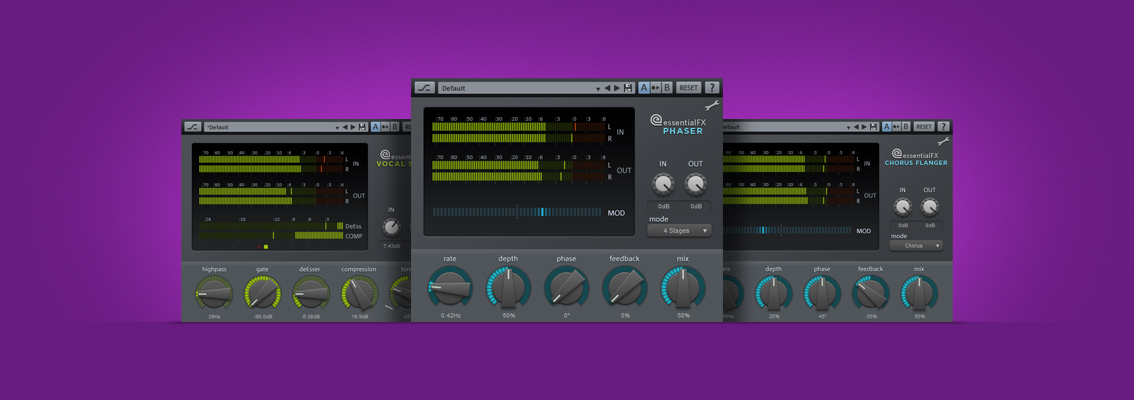Image resolution: width=1134 pixels, height=400 pixels.
Task: Click the Phaser OUT gain knob
Action: pos(696,184)
